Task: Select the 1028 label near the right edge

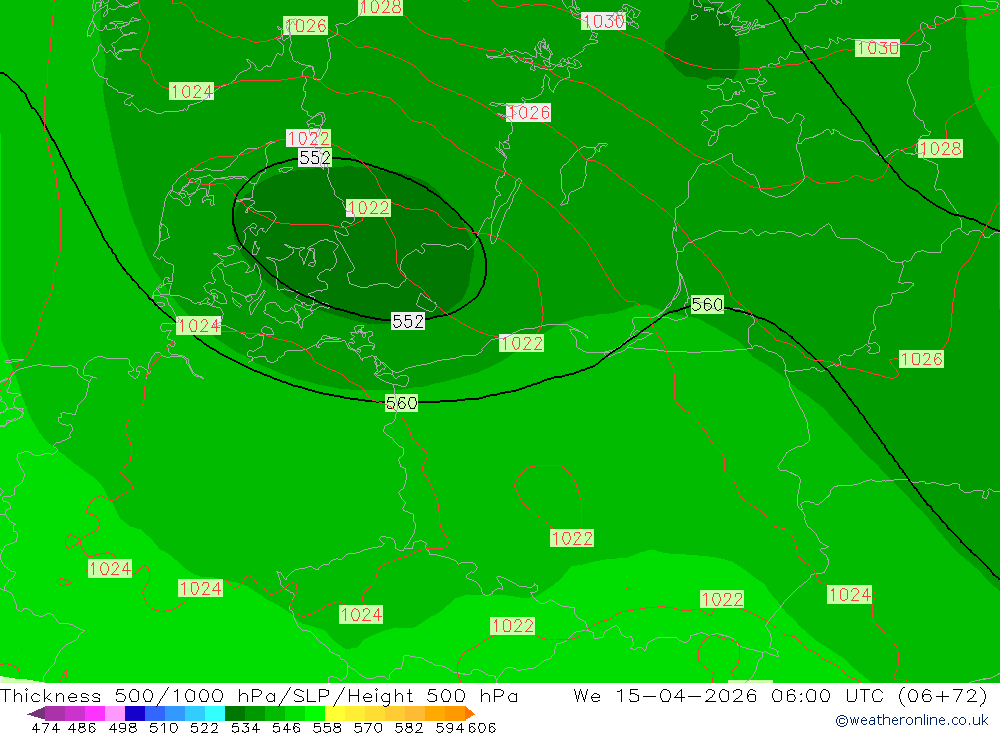Action: tap(940, 148)
